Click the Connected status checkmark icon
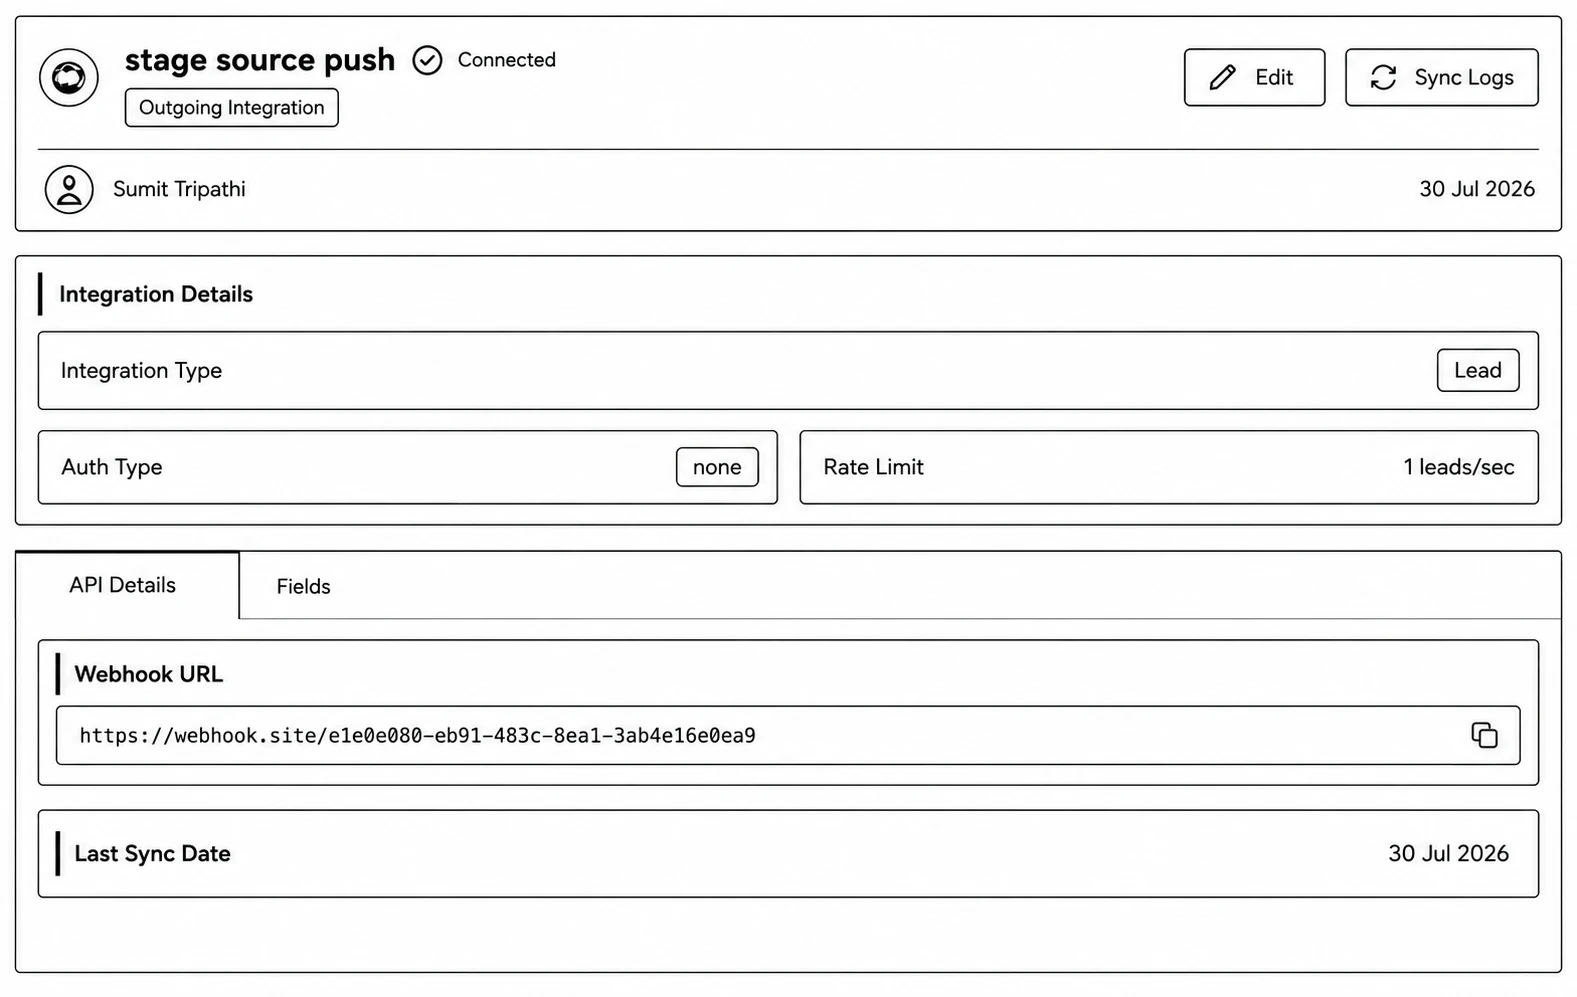Screen dimensions: 1577x997 point(427,61)
